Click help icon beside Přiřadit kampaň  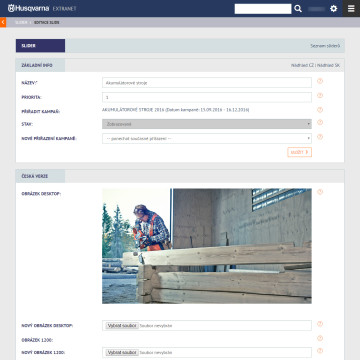click(x=320, y=110)
